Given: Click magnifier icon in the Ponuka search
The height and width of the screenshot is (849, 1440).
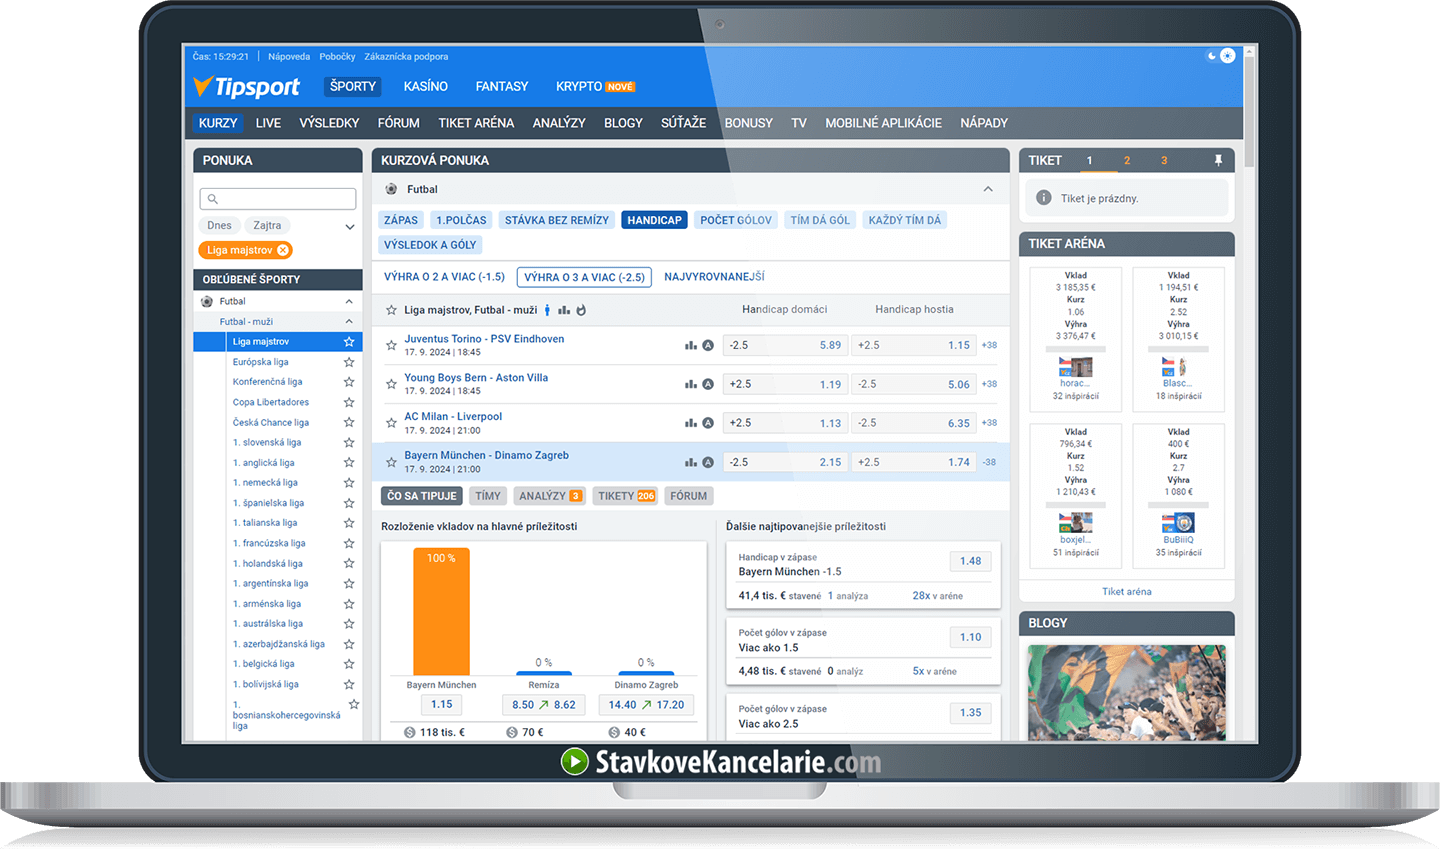Looking at the screenshot, I should 212,199.
